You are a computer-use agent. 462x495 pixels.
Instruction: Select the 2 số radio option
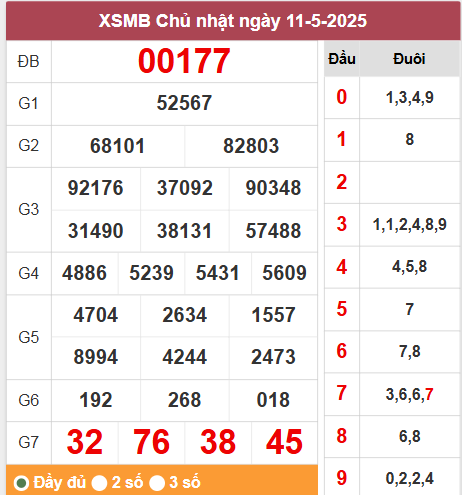pyautogui.click(x=99, y=483)
